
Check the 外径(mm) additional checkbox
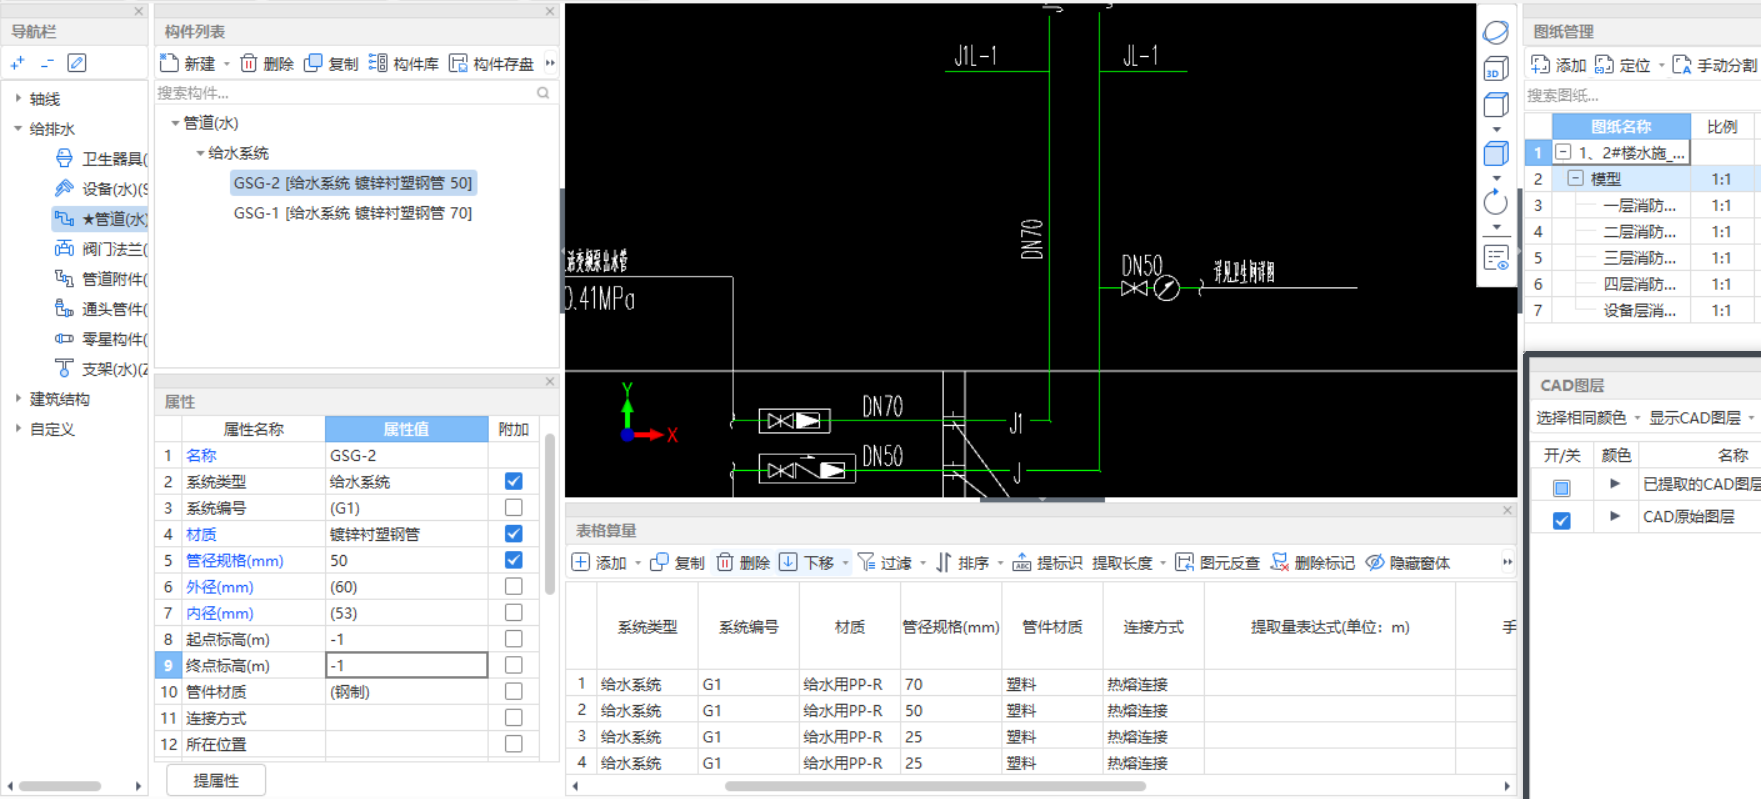click(x=514, y=586)
